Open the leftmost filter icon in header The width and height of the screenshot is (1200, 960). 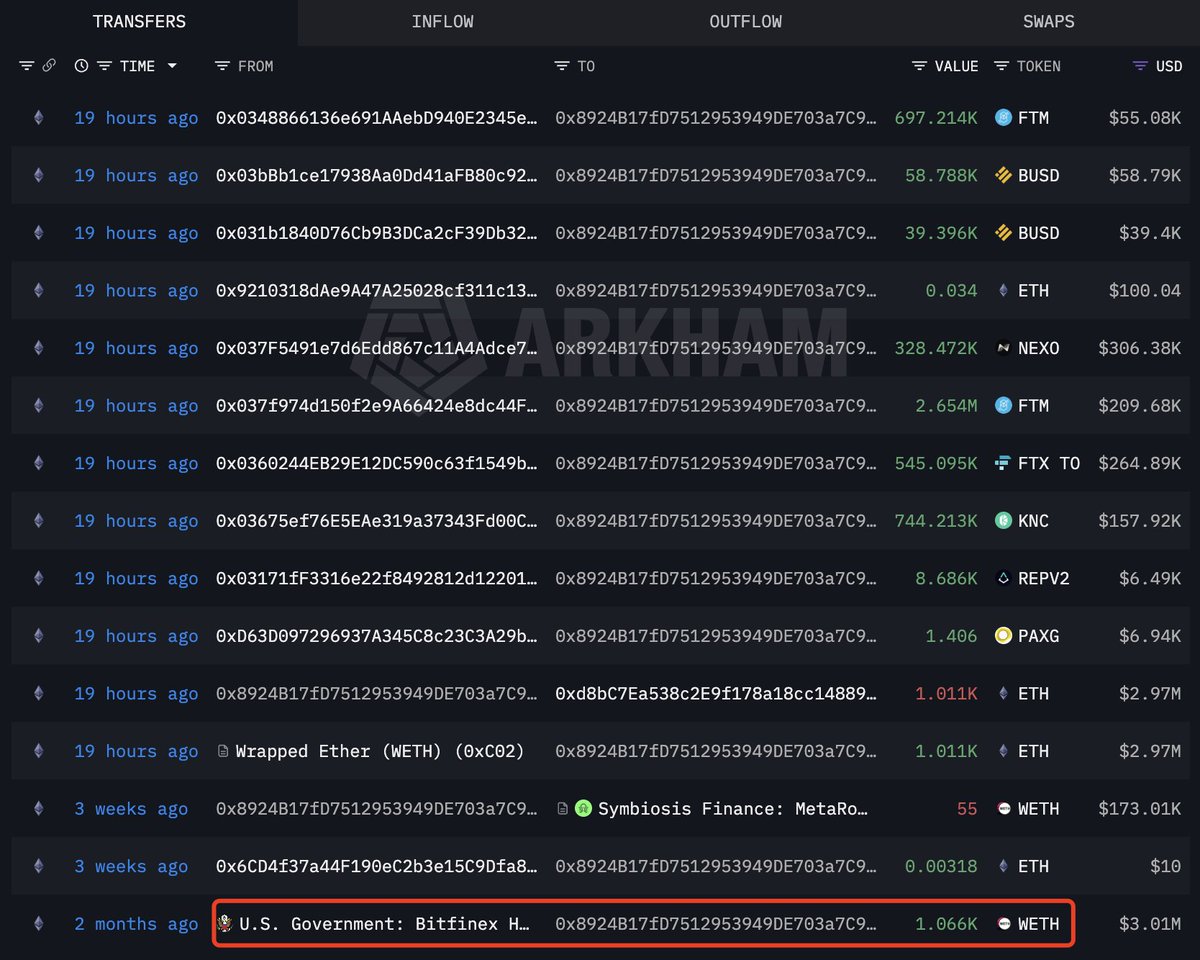click(x=26, y=66)
